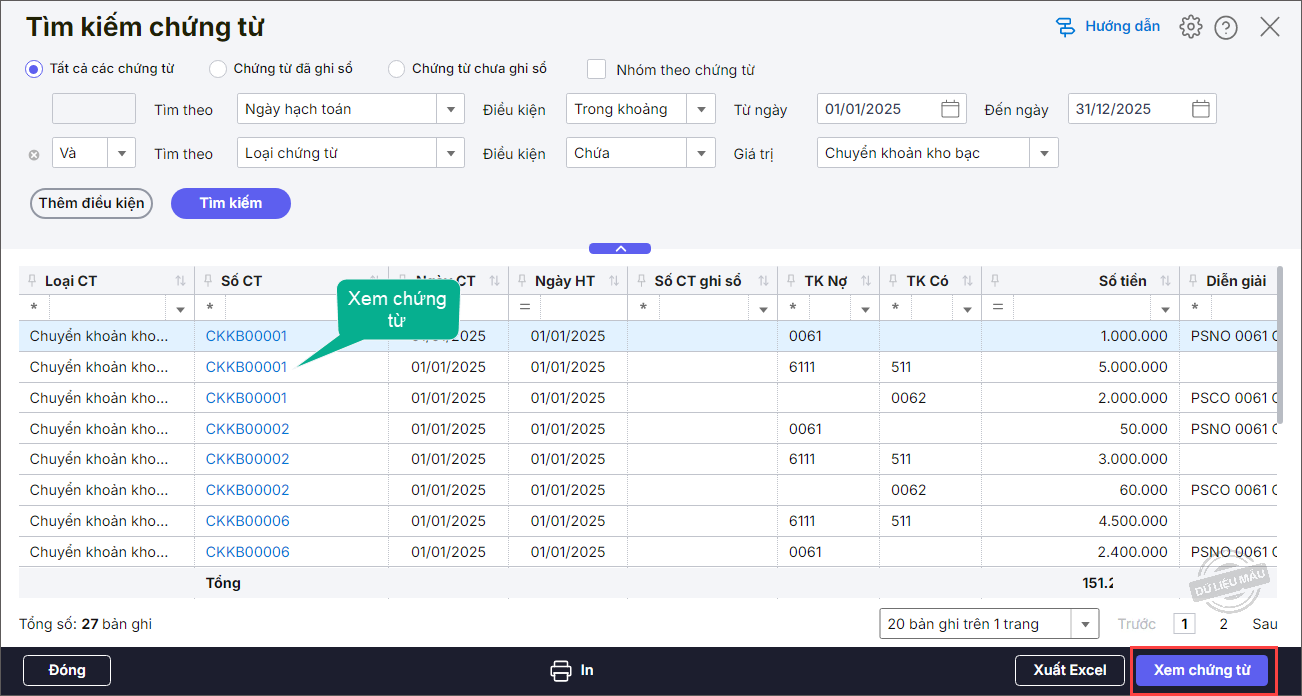Select Chứng từ chưa ghi sổ option
This screenshot has height=696, width=1302.
(397, 69)
